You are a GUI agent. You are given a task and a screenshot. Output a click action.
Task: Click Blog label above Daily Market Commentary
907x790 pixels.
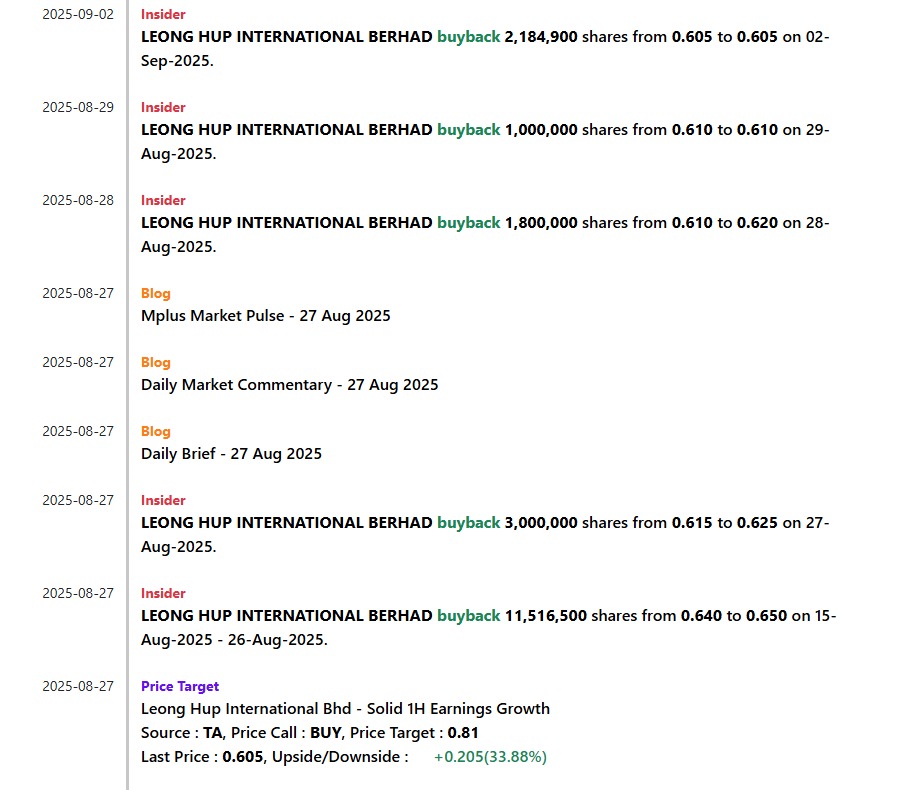[156, 363]
